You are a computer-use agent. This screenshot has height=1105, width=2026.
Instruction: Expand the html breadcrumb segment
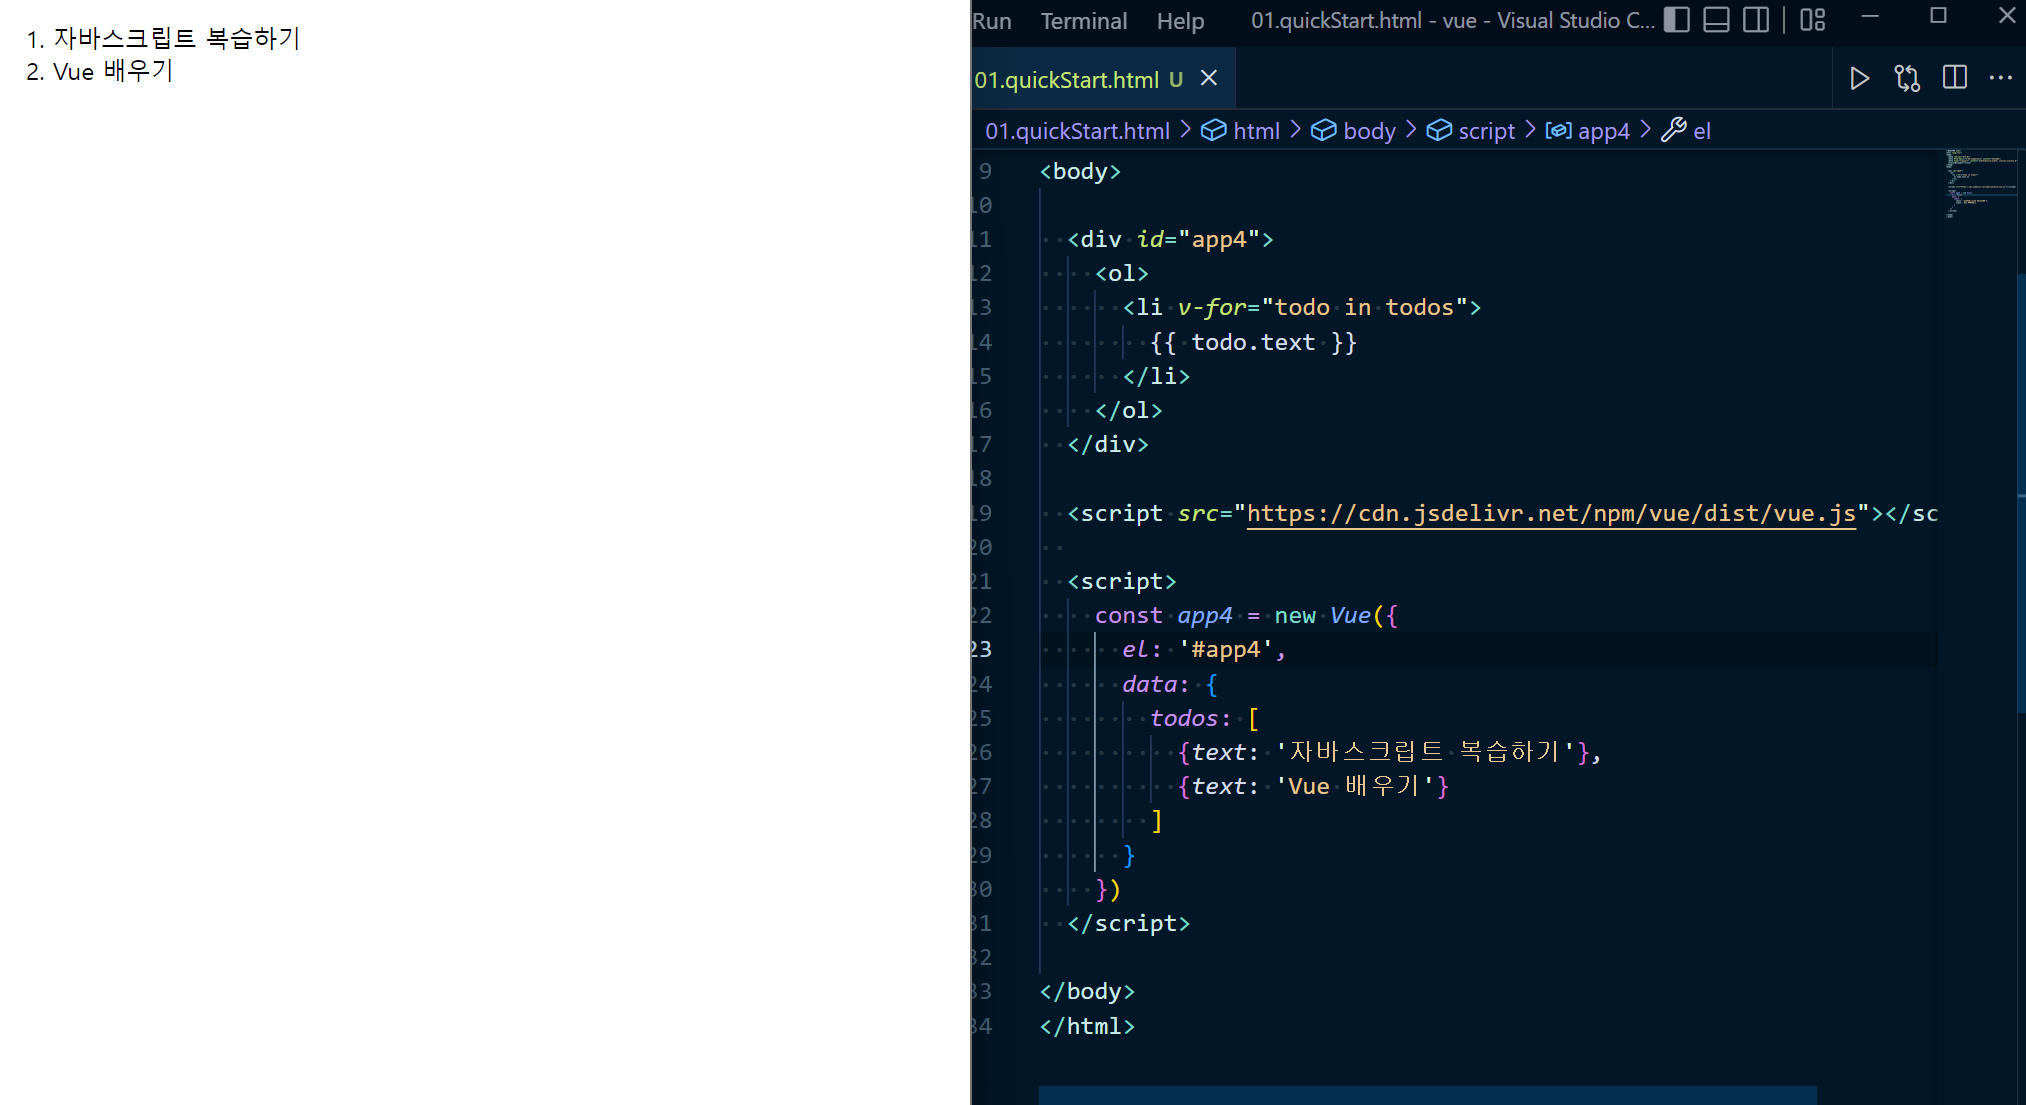(x=1255, y=131)
